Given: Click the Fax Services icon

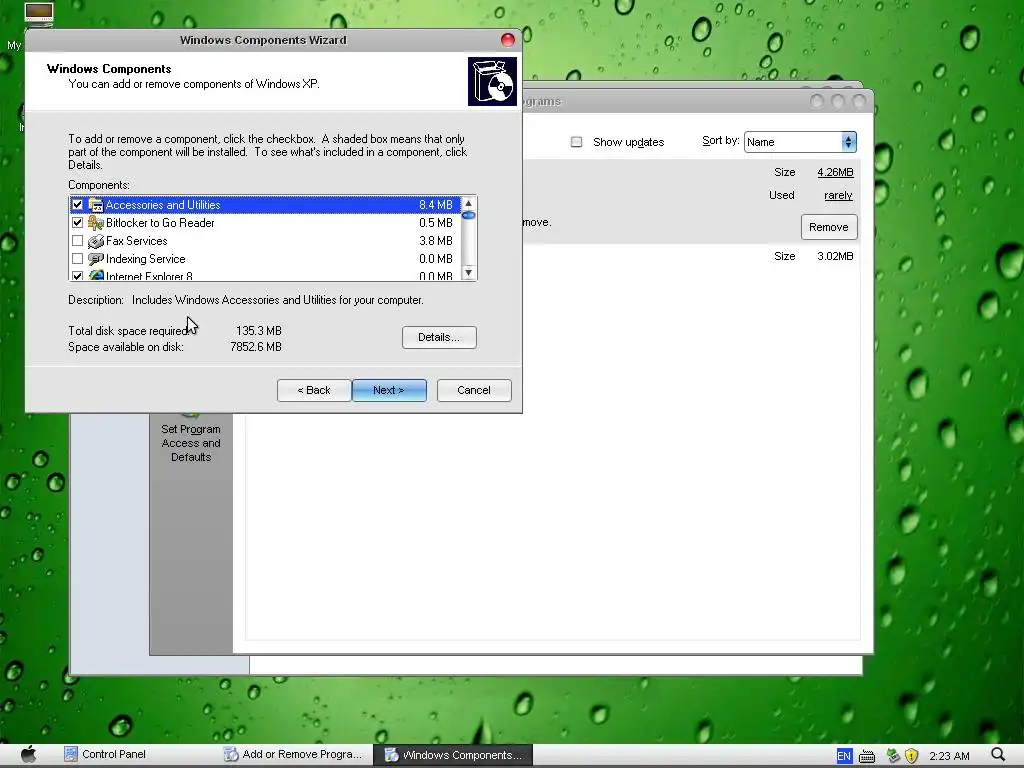Looking at the screenshot, I should click(x=96, y=241).
